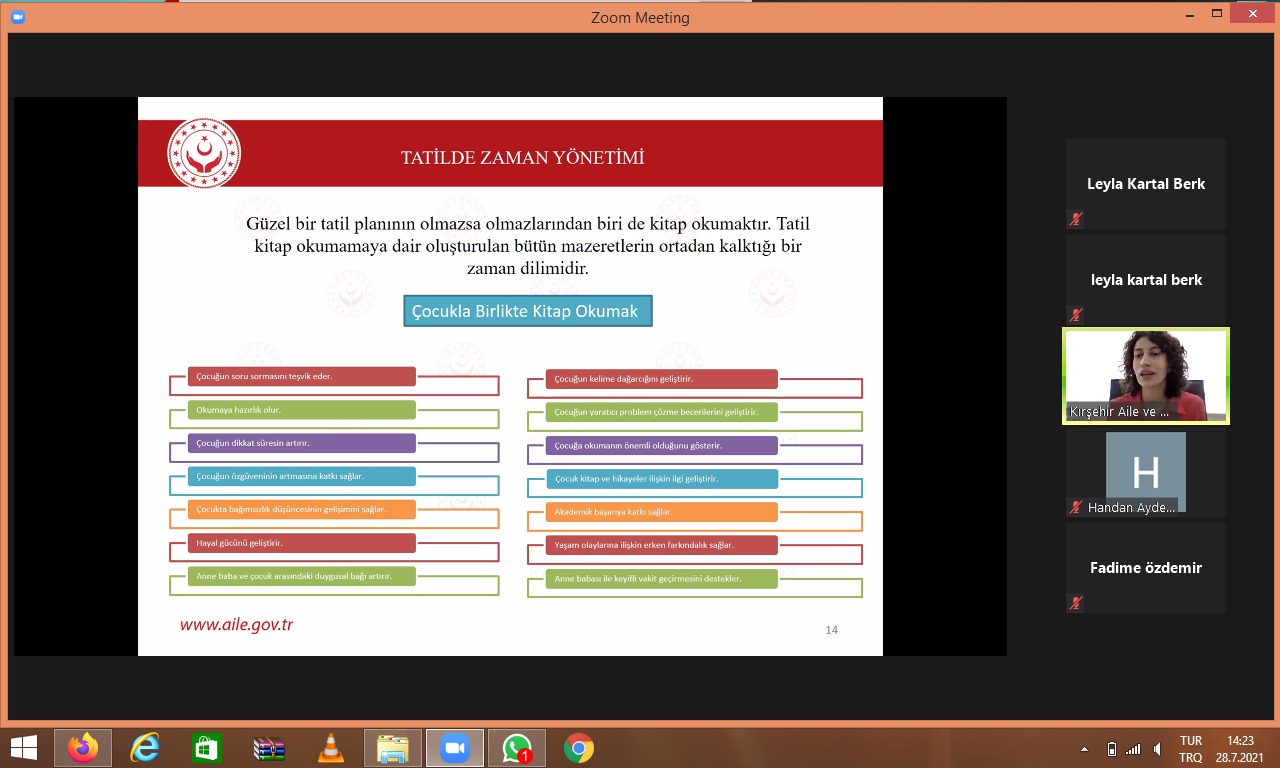Open Google Chrome from the taskbar
The image size is (1280, 768).
coord(578,748)
